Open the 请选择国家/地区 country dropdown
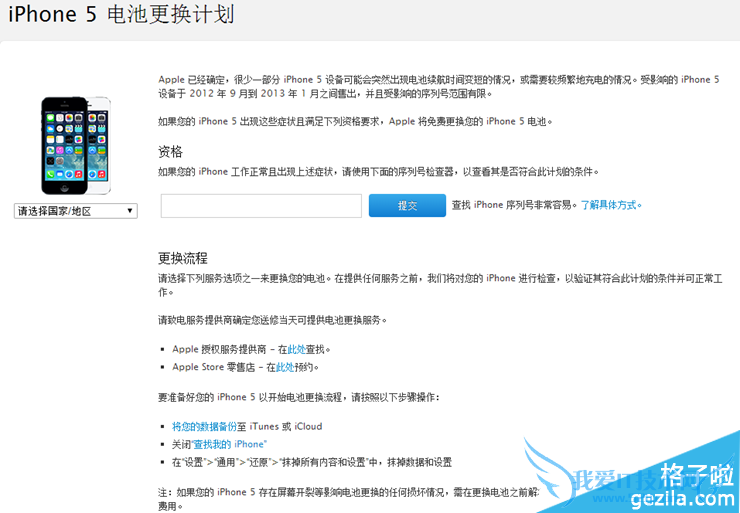The height and width of the screenshot is (513, 740). tap(76, 211)
